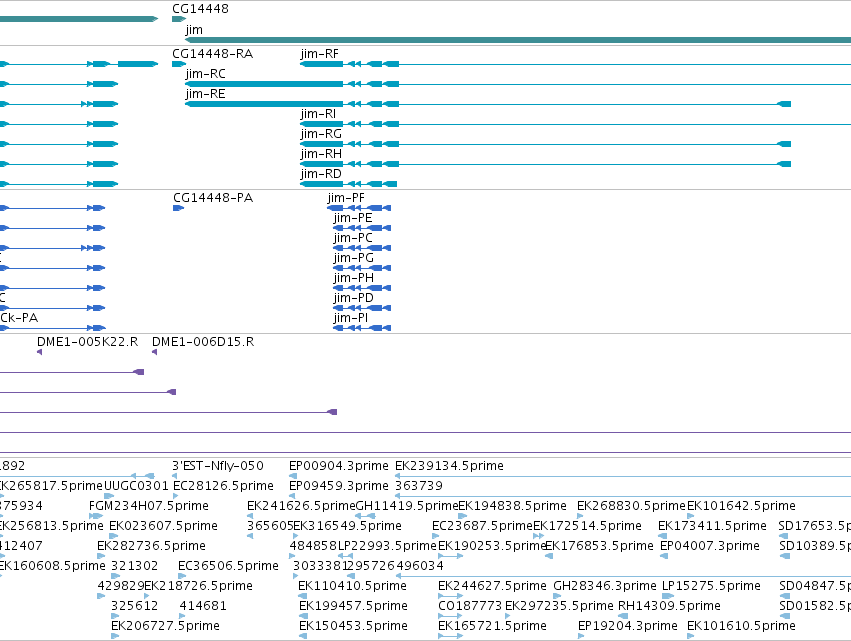
Task: Click the 363739 feature label
Action: tap(419, 486)
